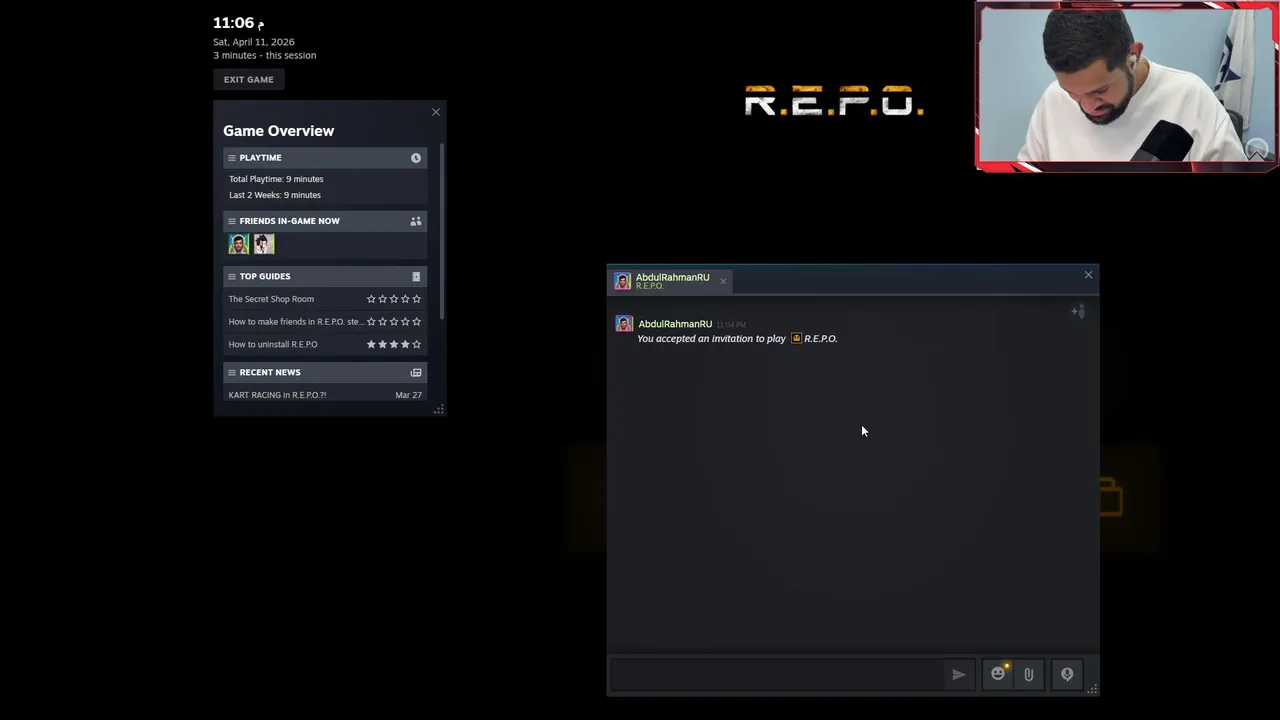Click the attachment paperclip icon
The image size is (1280, 720).
tap(1028, 675)
